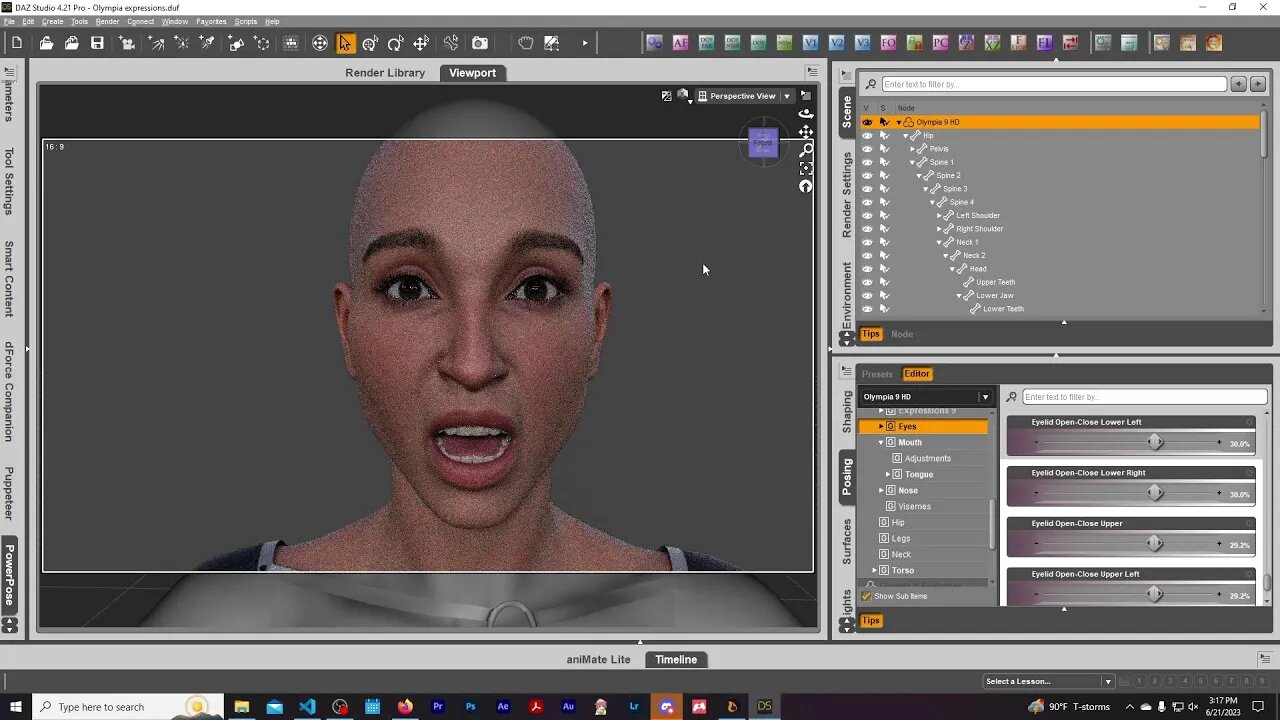The width and height of the screenshot is (1280, 720).
Task: Select the Translate move tool
Action: pos(421,43)
